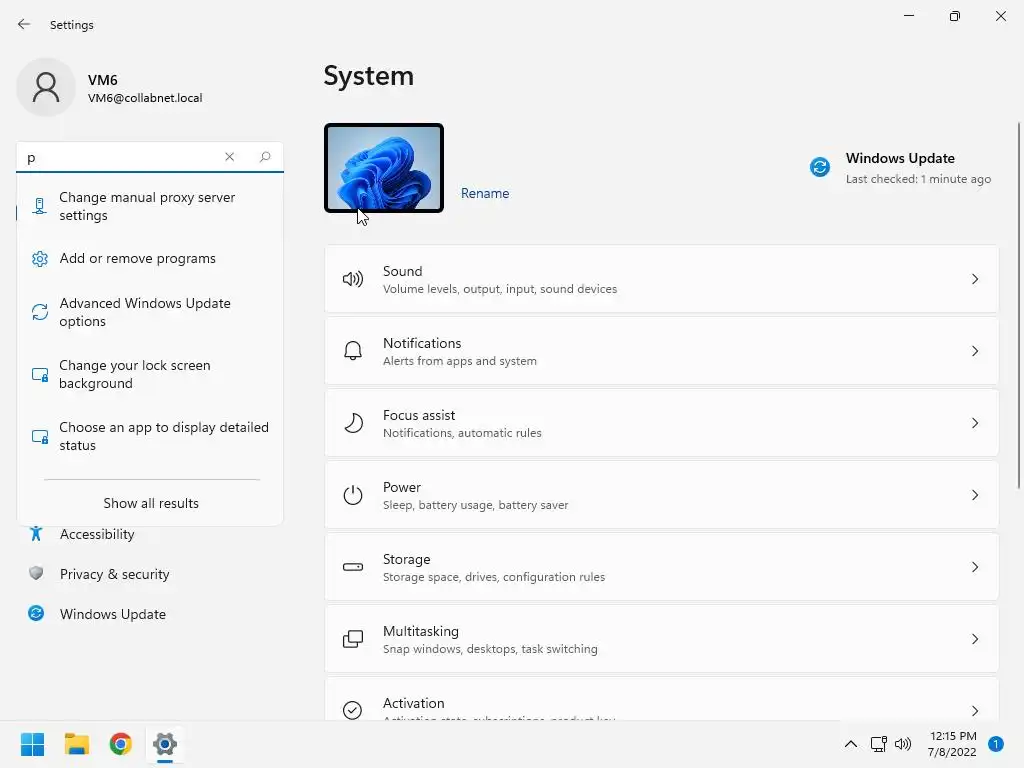Click the Notifications bell icon
The image size is (1024, 768).
pos(353,351)
